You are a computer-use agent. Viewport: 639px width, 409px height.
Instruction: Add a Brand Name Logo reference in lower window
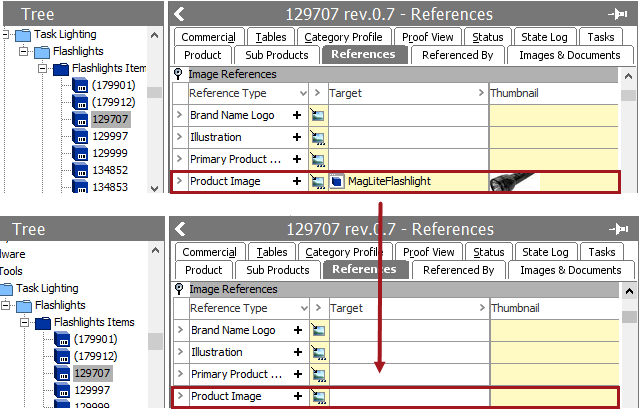(x=298, y=330)
